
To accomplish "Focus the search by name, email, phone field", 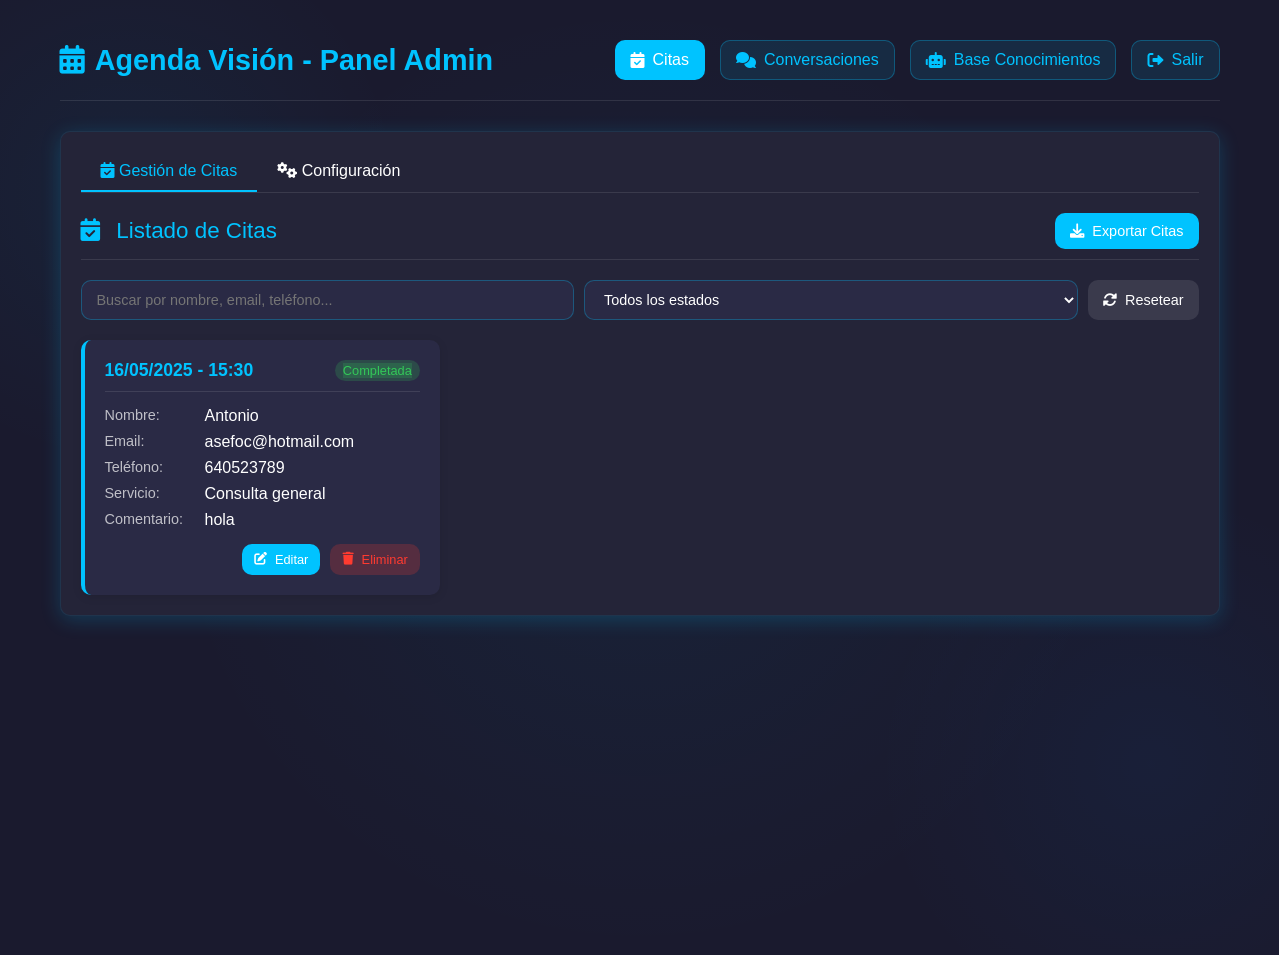I will tap(327, 300).
